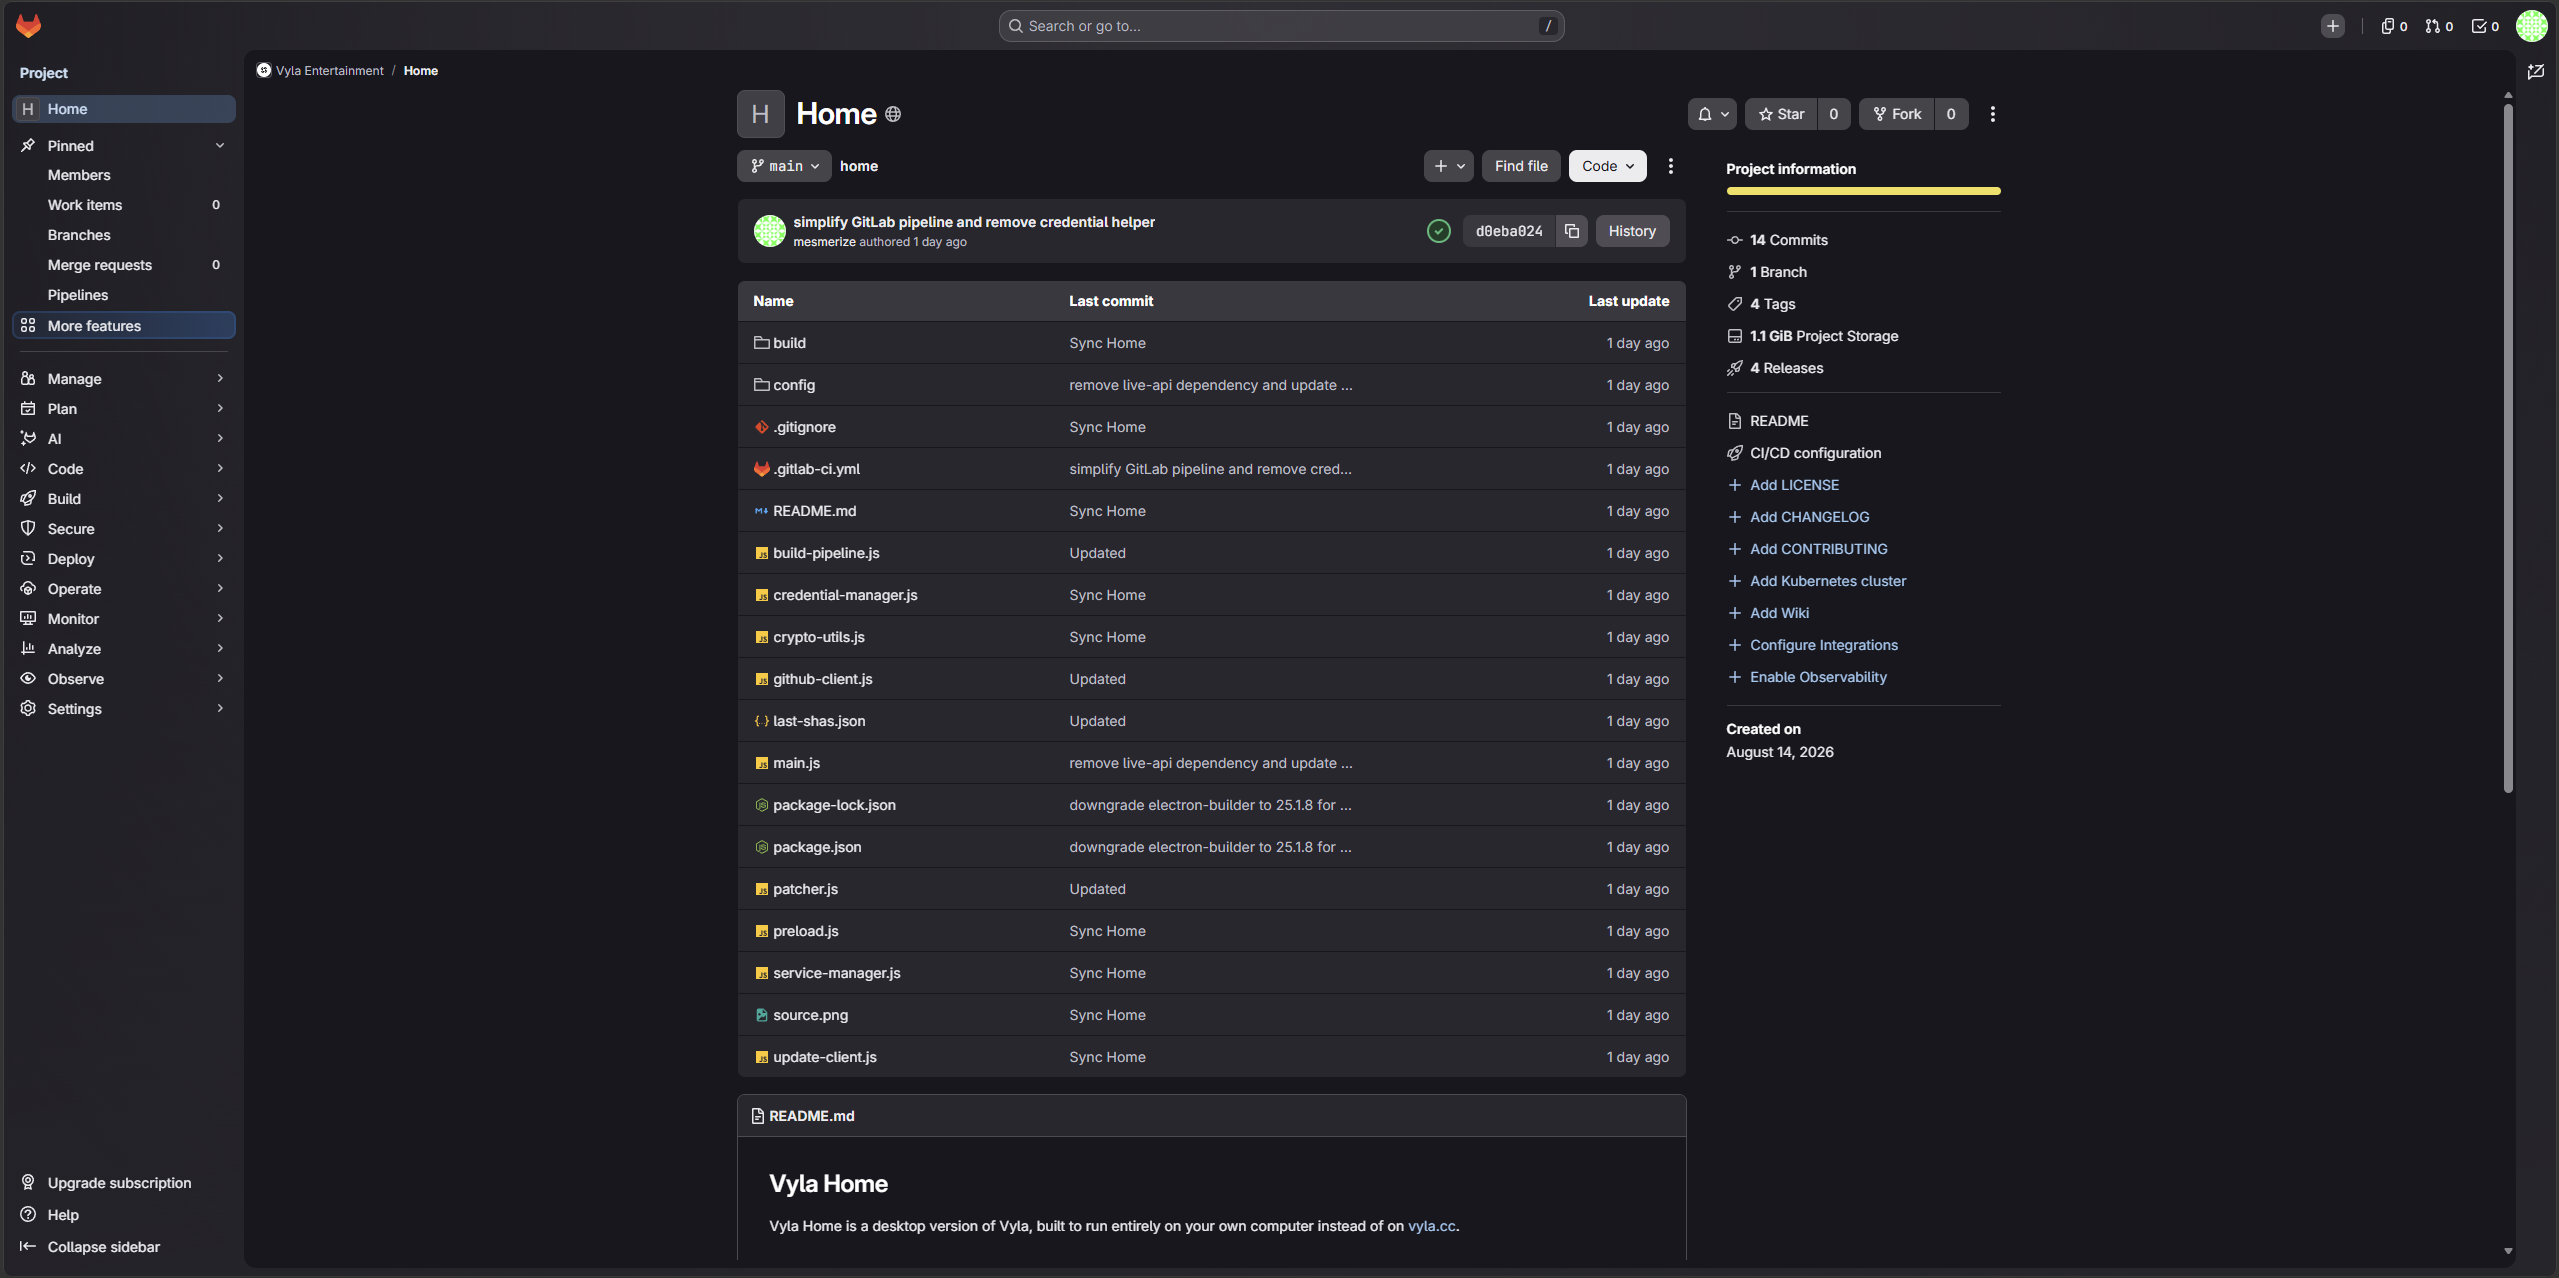Go to Branches in the sidebar
This screenshot has height=1278, width=2559.
pyautogui.click(x=123, y=235)
